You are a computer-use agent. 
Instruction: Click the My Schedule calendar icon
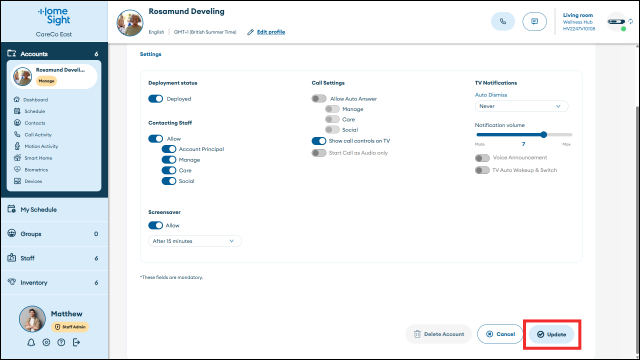click(x=11, y=209)
